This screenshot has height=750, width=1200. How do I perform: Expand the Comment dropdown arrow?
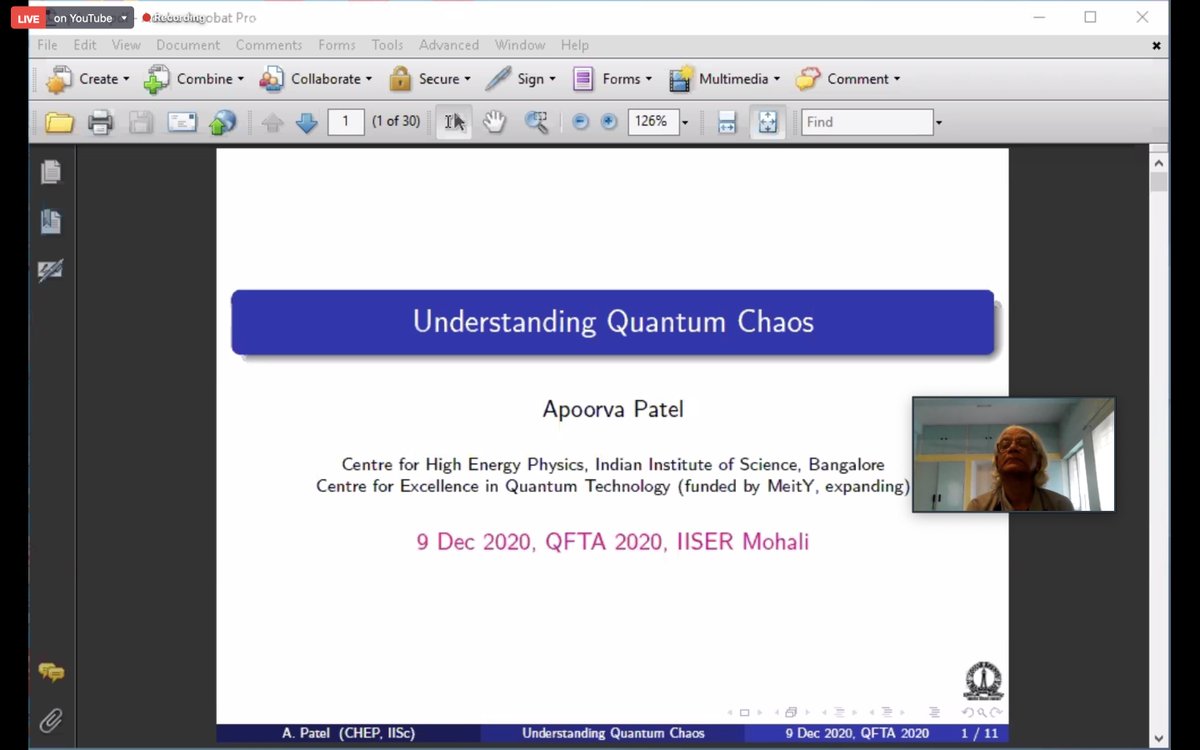click(897, 79)
